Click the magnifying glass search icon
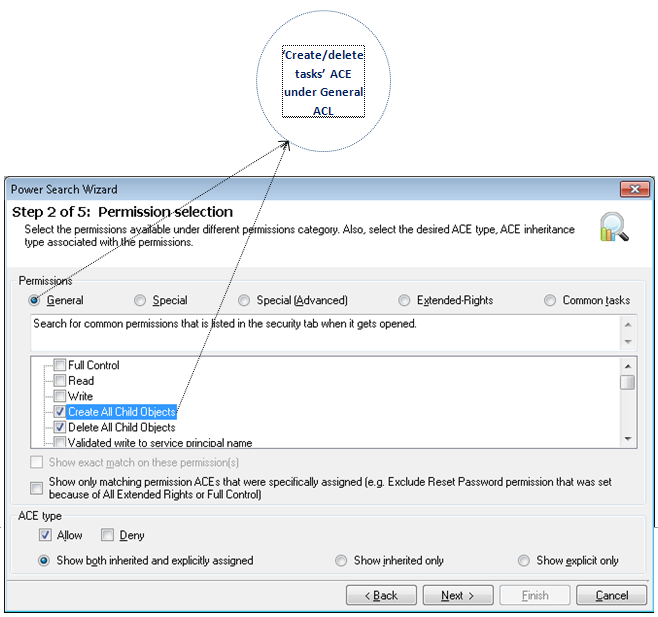 coord(612,228)
